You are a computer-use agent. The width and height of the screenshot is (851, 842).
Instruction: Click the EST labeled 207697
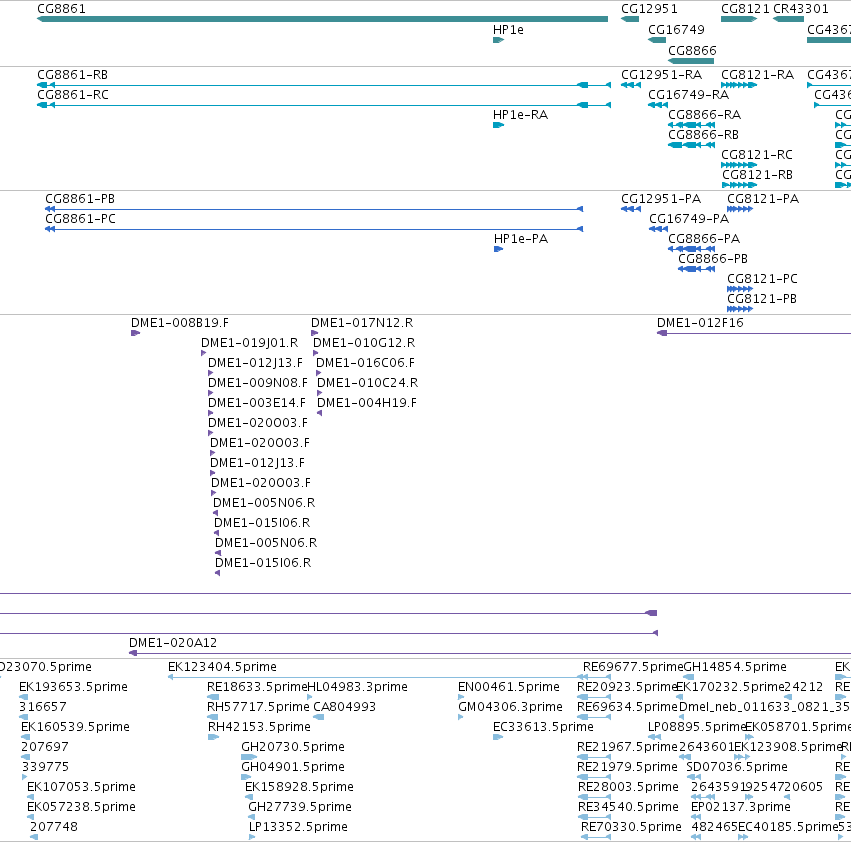click(x=45, y=748)
